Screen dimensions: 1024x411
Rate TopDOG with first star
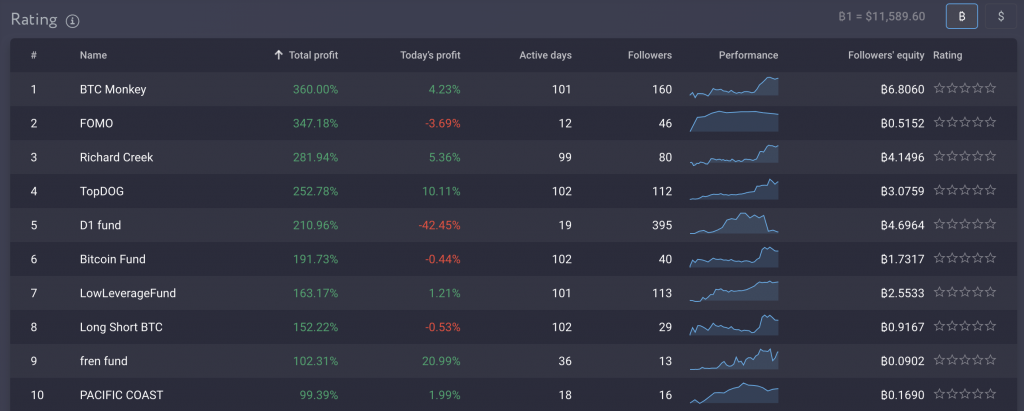939,191
